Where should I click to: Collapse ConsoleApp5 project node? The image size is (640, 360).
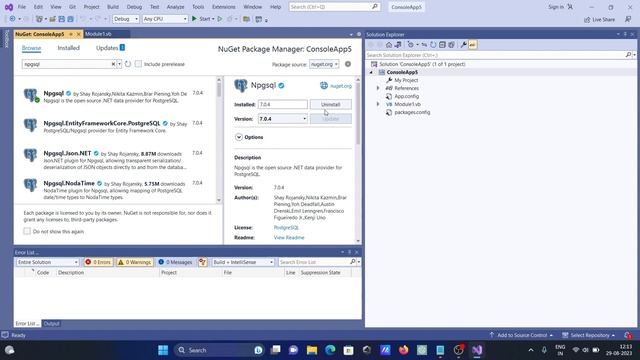tap(371, 72)
